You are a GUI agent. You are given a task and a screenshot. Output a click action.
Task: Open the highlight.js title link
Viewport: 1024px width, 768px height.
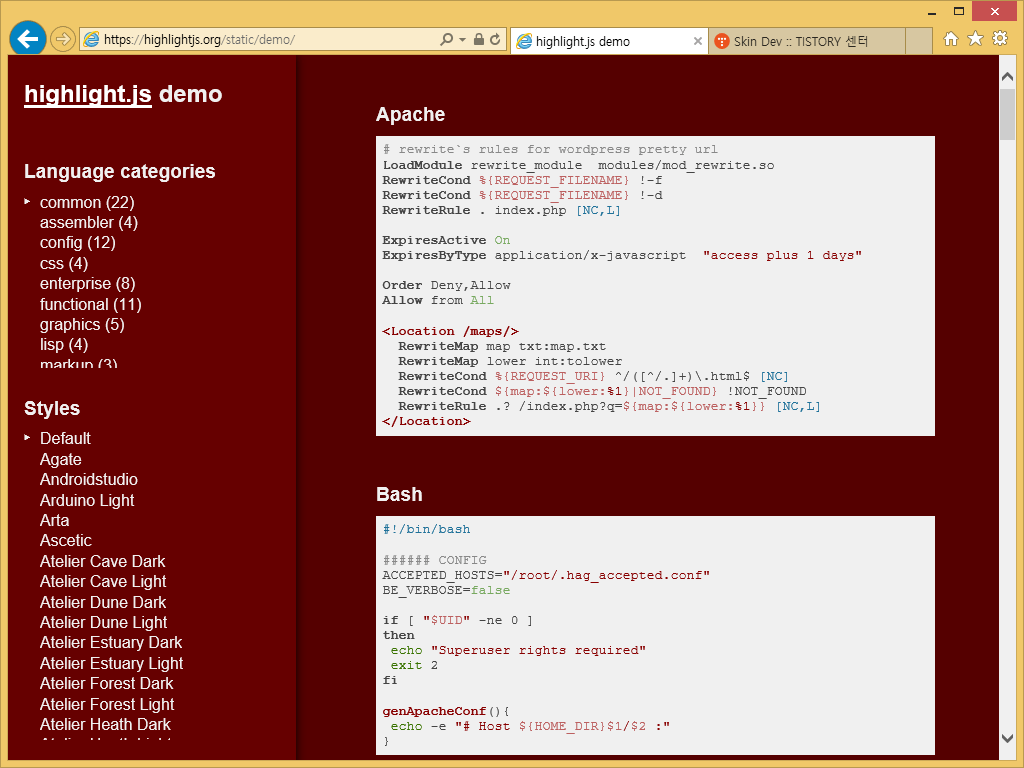click(x=88, y=94)
